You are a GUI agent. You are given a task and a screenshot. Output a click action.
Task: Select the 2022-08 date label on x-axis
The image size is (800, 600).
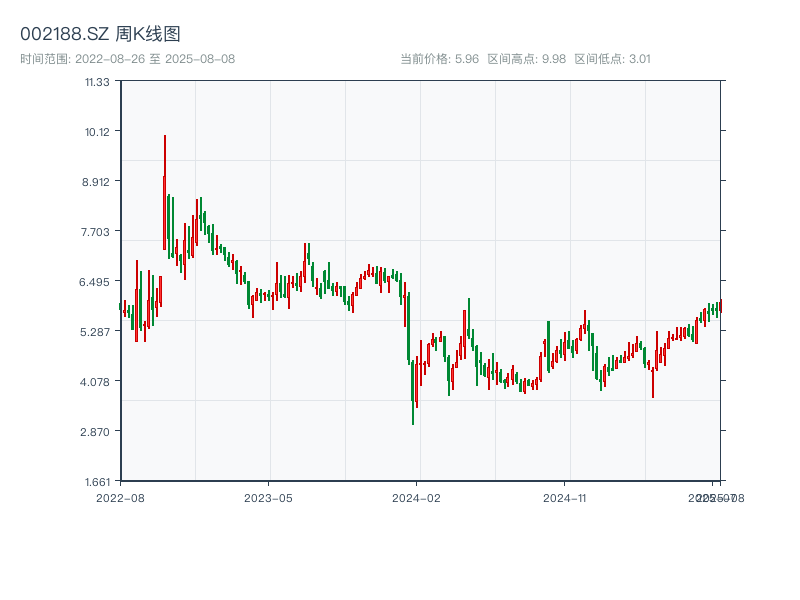coord(120,497)
